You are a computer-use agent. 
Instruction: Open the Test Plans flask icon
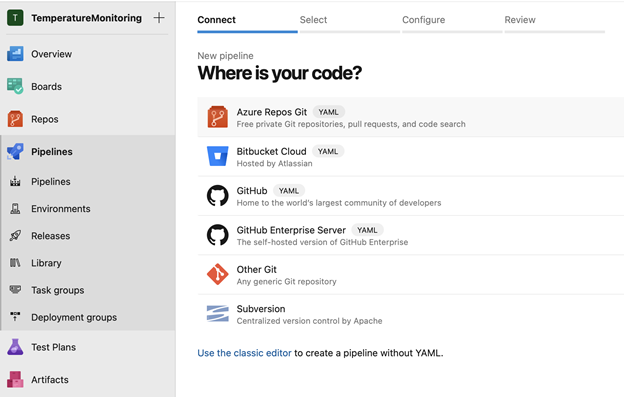coord(15,347)
